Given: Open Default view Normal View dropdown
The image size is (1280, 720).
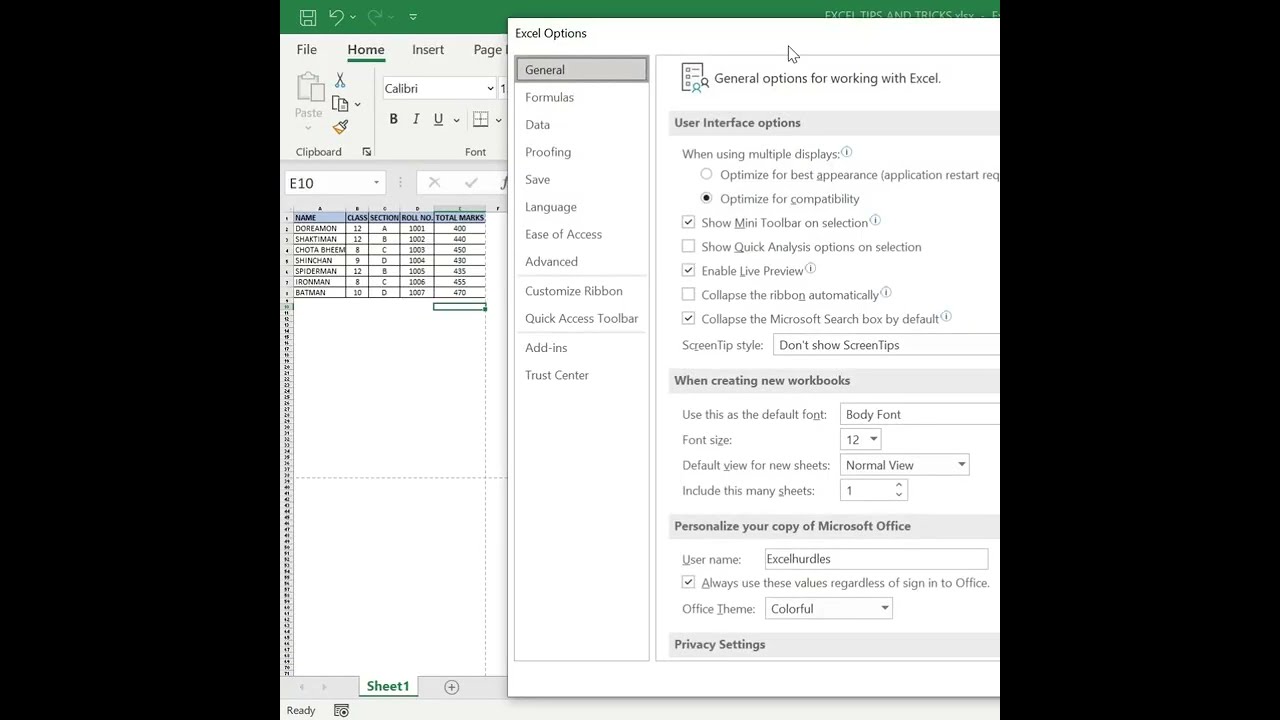Looking at the screenshot, I should (905, 465).
